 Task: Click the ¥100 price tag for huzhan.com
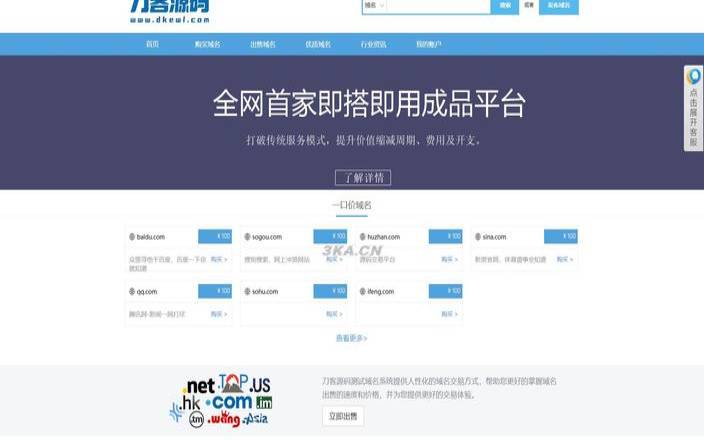[445, 236]
